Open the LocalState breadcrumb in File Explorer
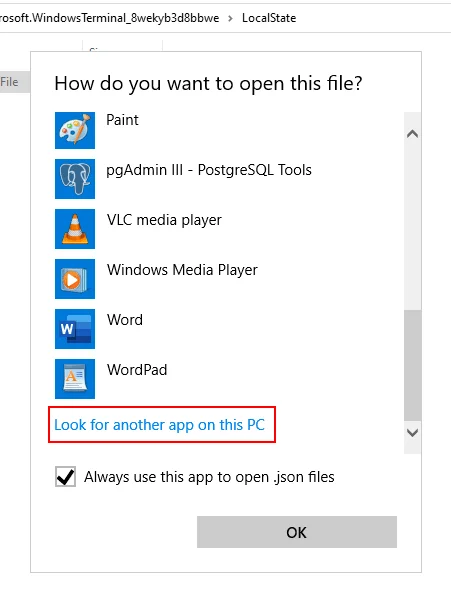Image resolution: width=451 pixels, height=594 pixels. (x=269, y=18)
